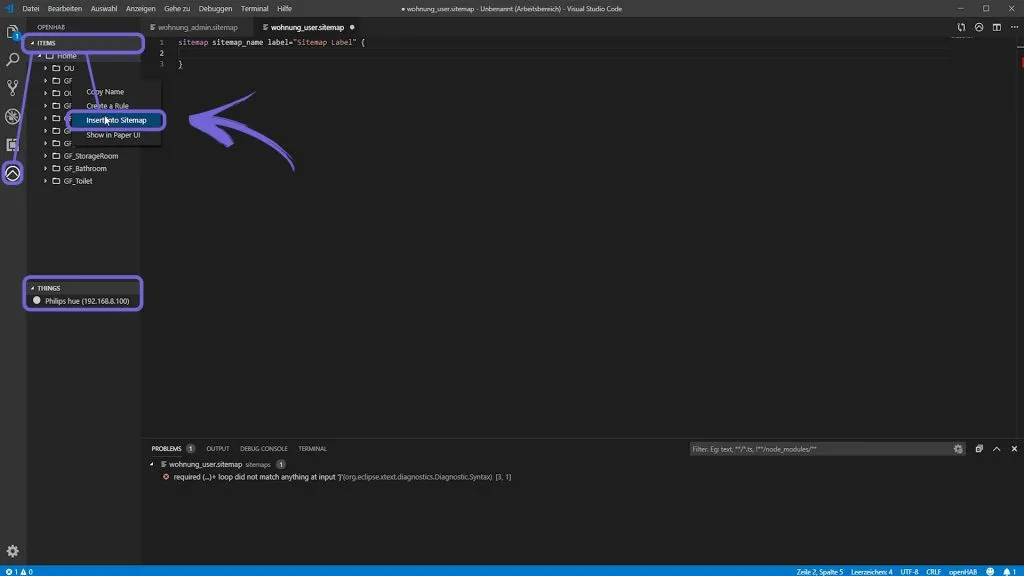1024x576 pixels.
Task: Switch to the PROBLEMS panel tab
Action: click(x=167, y=449)
